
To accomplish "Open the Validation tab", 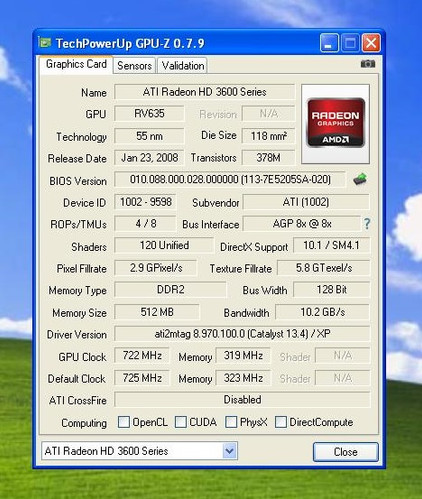I will pyautogui.click(x=183, y=65).
